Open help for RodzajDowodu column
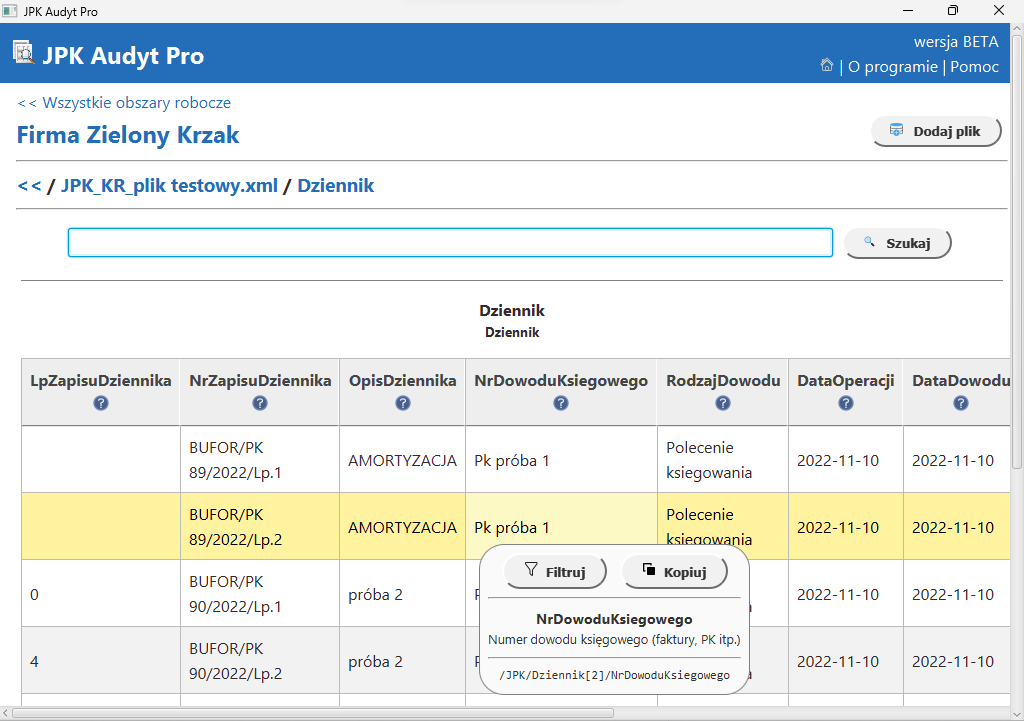Screen dimensions: 1024x721 click(723, 404)
